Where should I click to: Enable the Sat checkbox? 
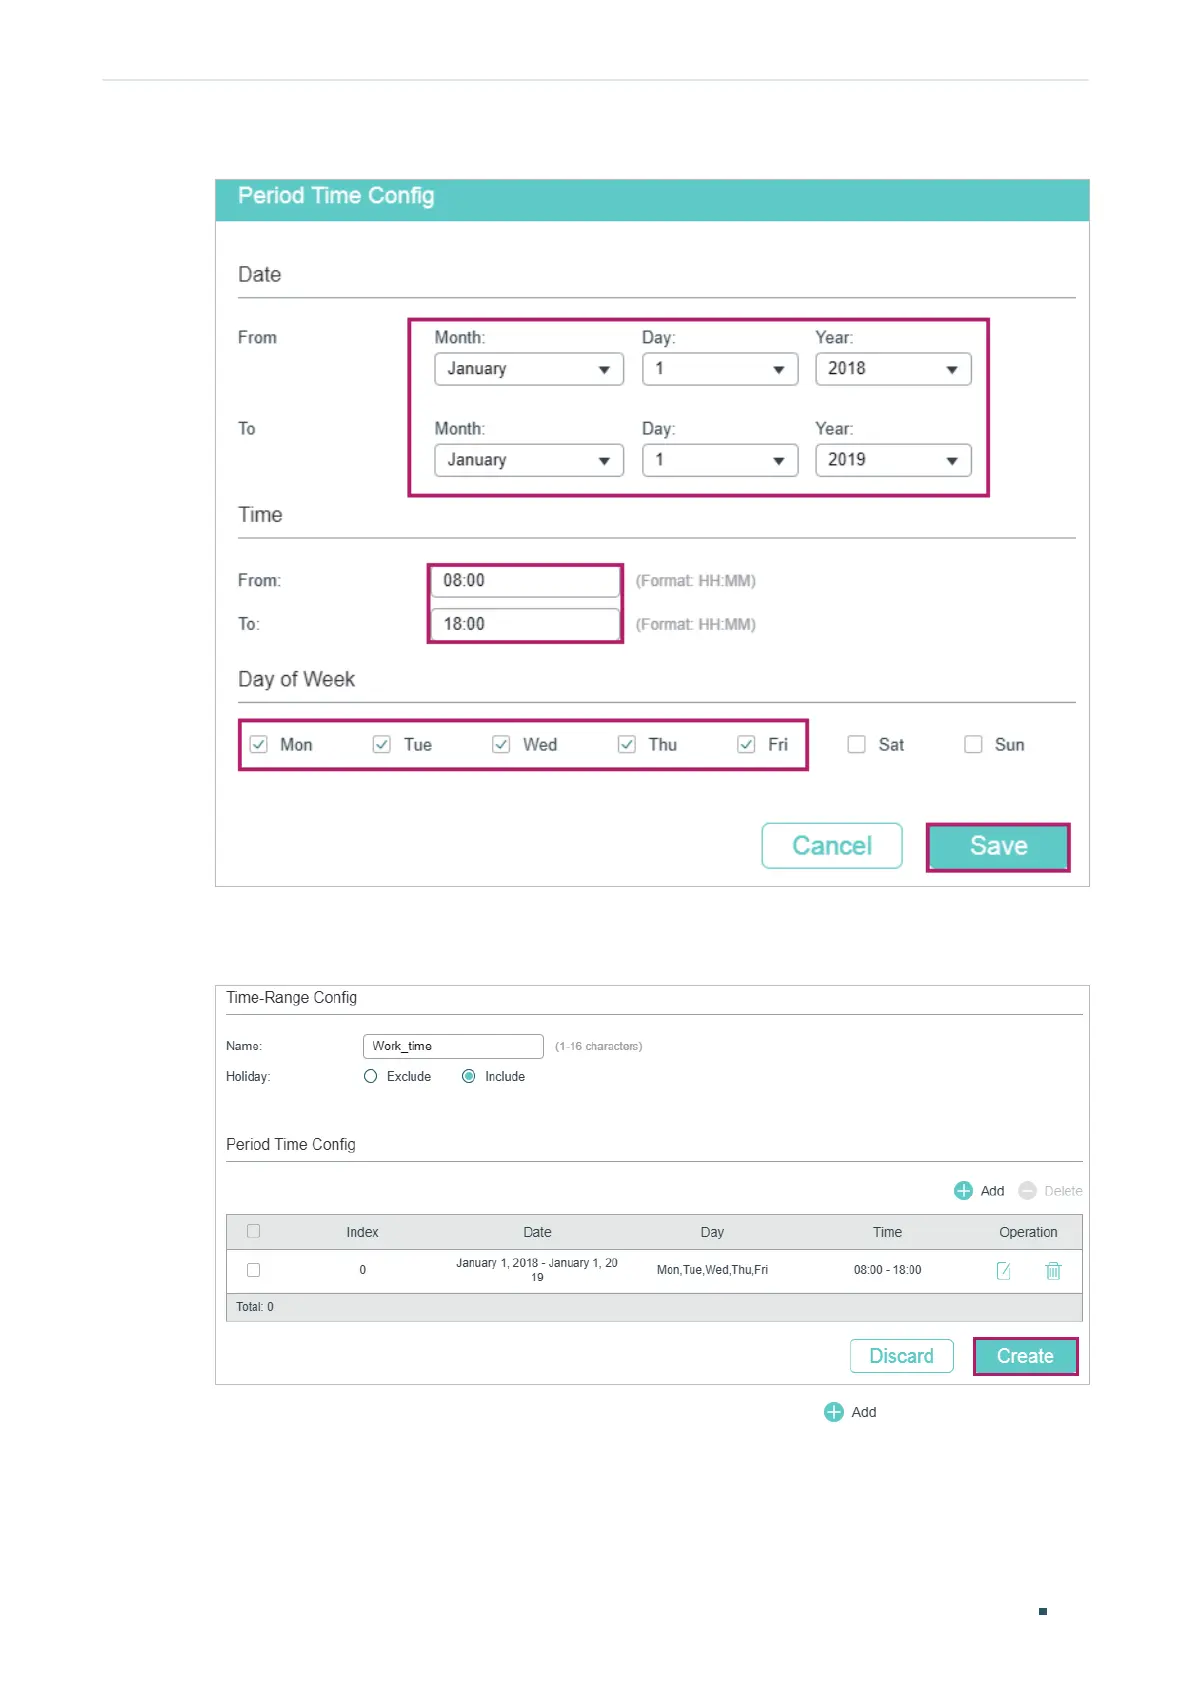point(856,744)
